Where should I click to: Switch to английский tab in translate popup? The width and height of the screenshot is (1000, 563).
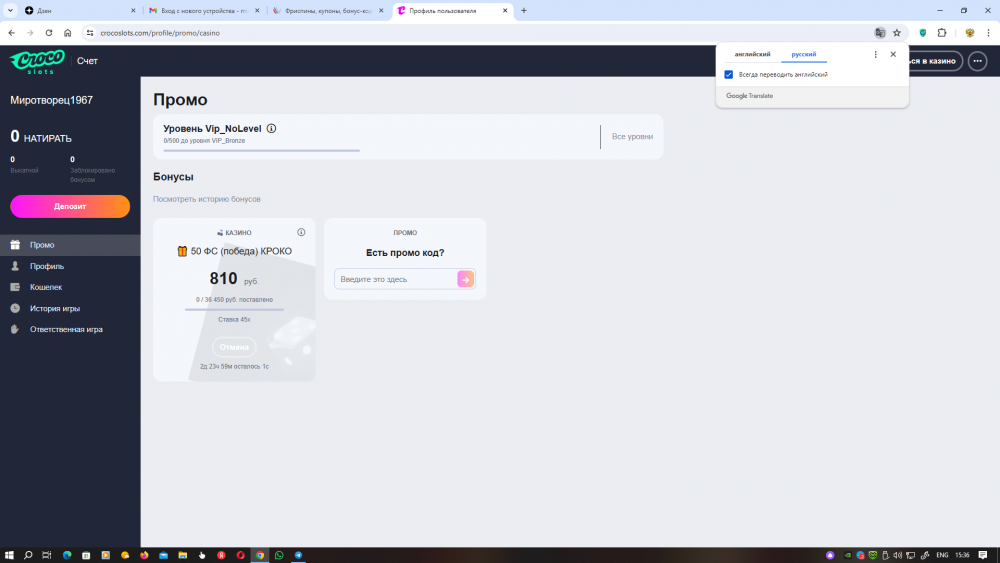click(x=752, y=54)
